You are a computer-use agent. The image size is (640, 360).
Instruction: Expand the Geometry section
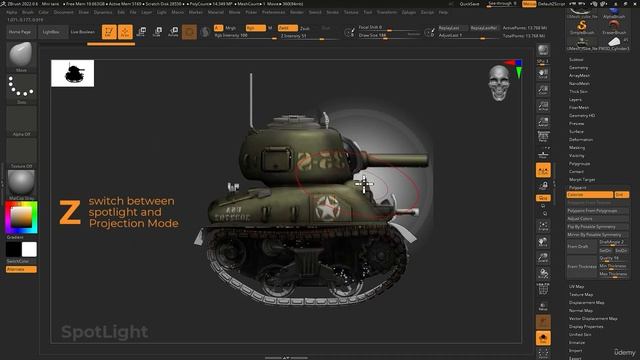pos(578,68)
